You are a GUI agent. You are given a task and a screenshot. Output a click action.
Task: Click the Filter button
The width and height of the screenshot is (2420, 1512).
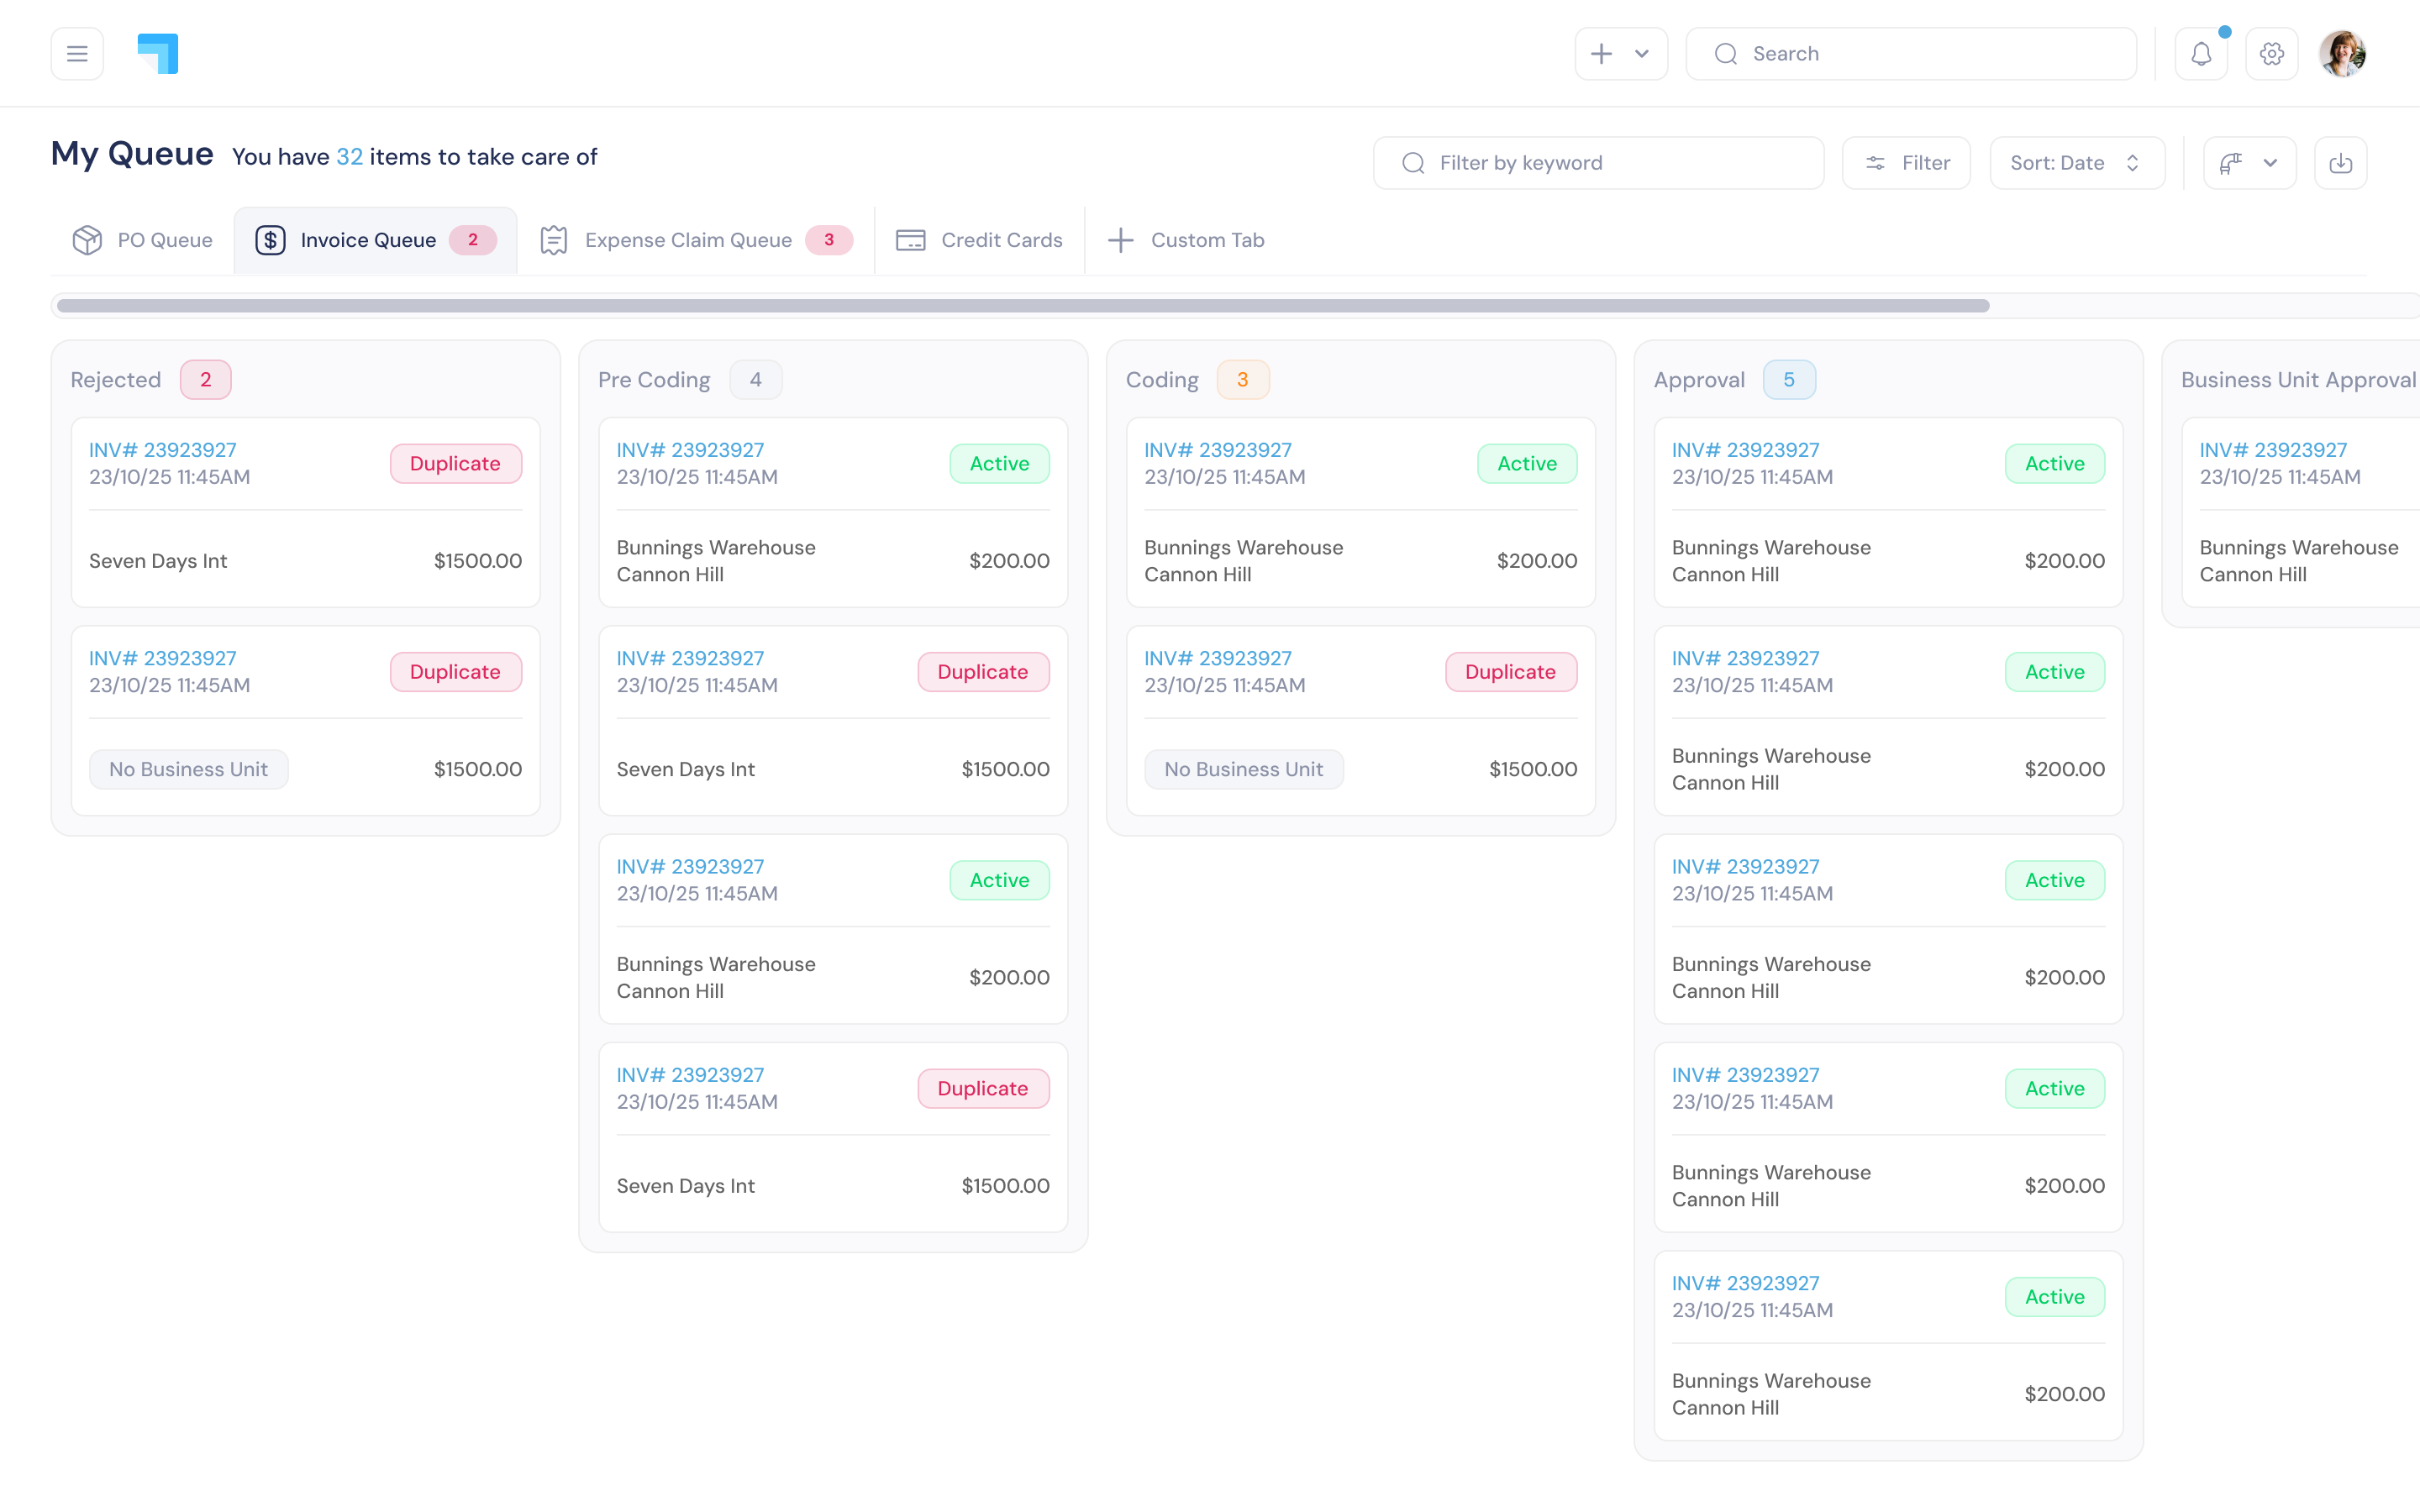[1906, 163]
